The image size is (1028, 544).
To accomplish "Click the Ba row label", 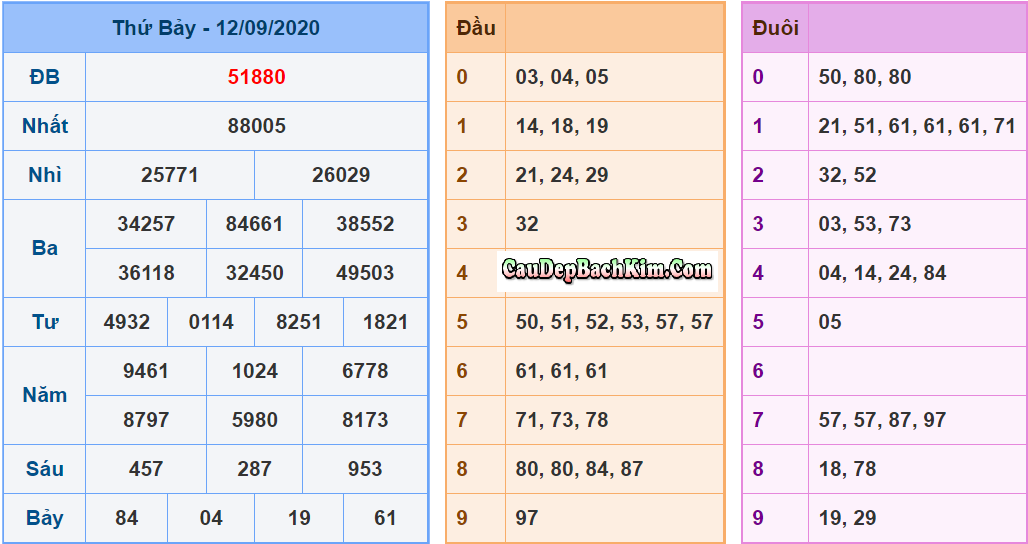I will [45, 248].
